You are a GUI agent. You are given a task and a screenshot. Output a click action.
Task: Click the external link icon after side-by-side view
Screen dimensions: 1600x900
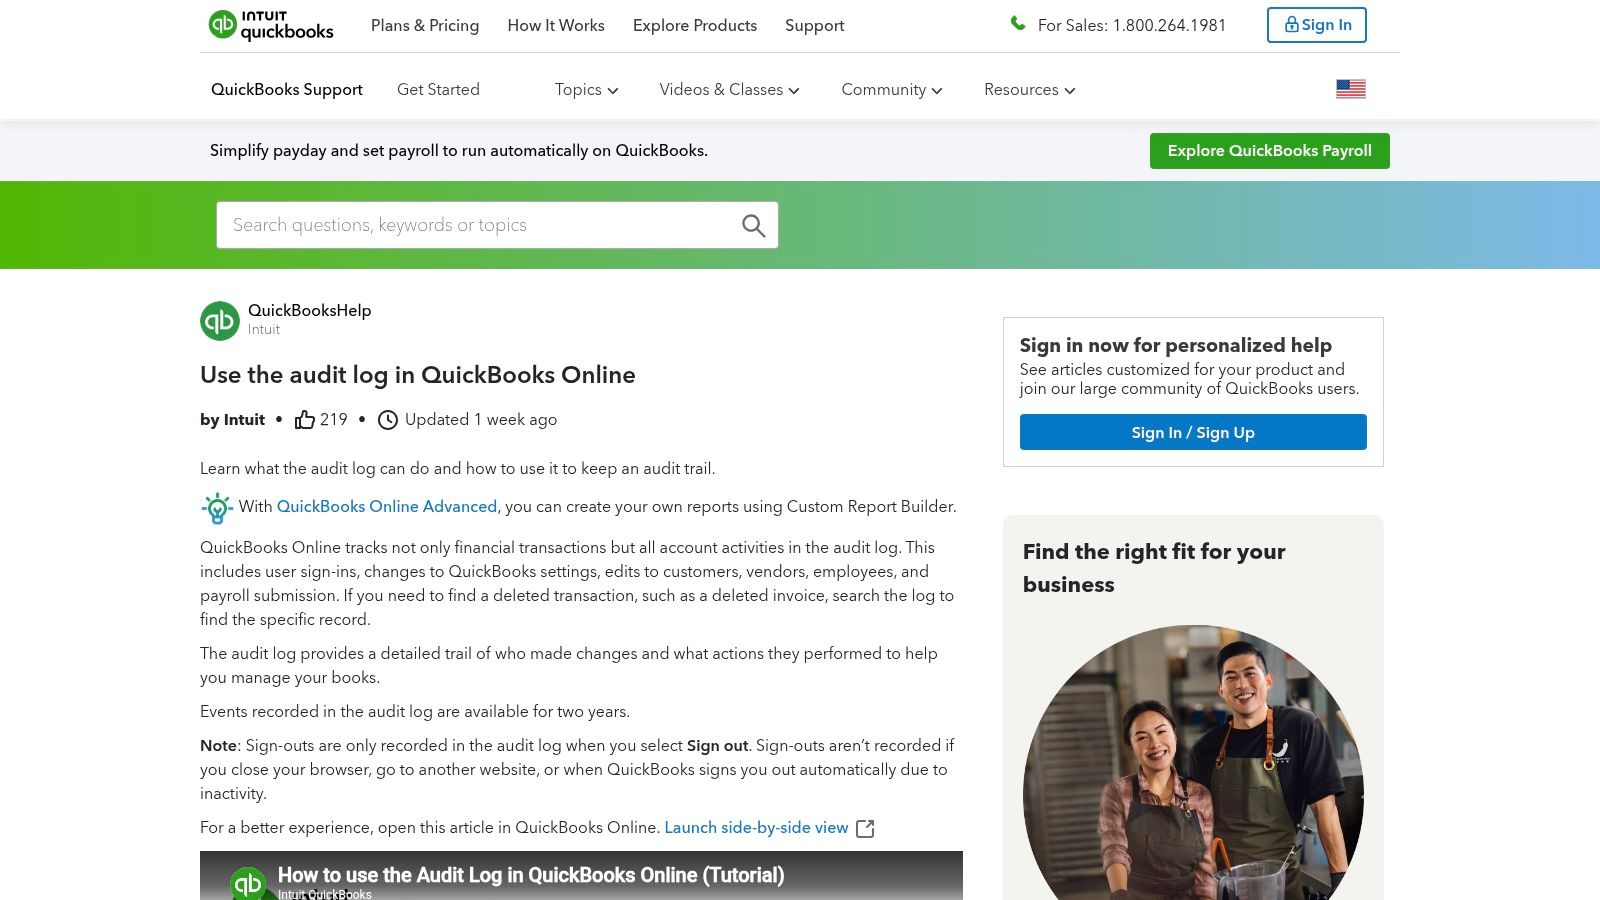[x=865, y=829]
